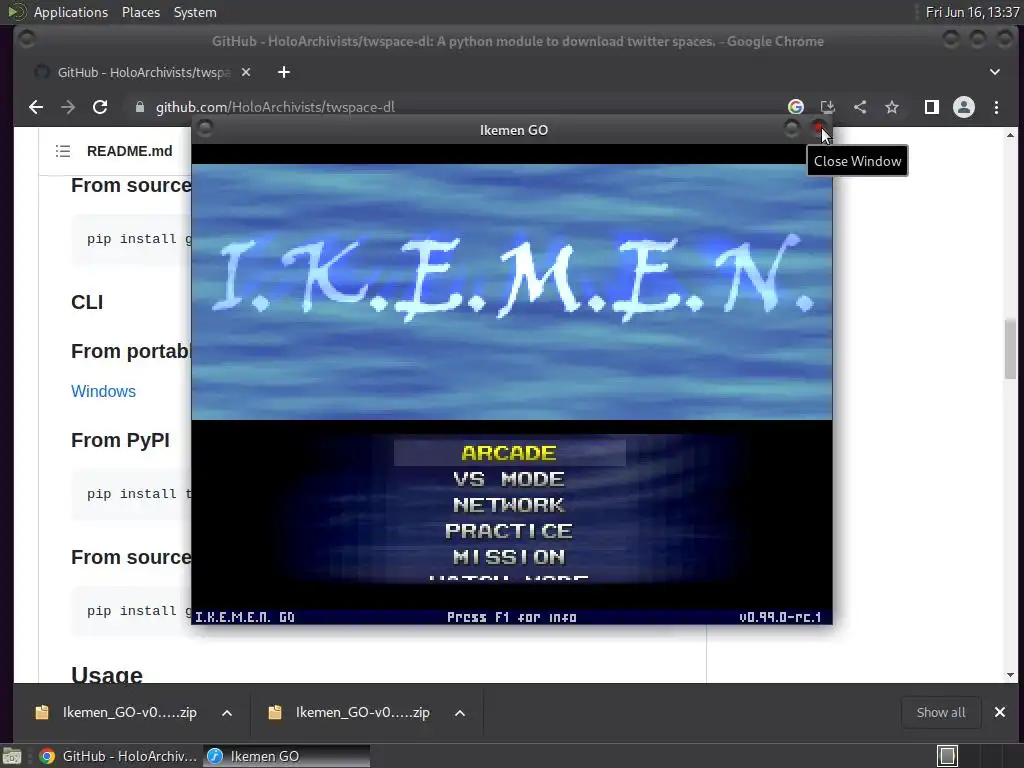
Task: Close the Ikemen GO window
Action: click(x=818, y=128)
